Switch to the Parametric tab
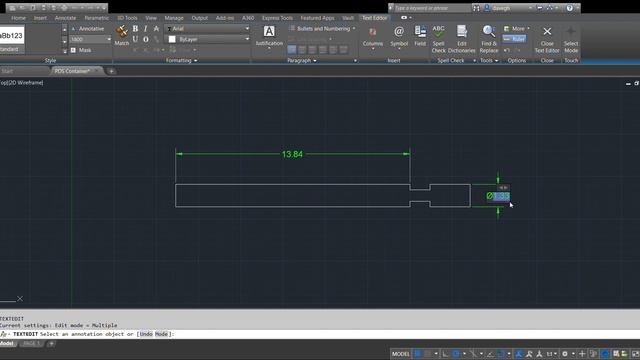Viewport: 640px width, 360px height. tap(97, 18)
